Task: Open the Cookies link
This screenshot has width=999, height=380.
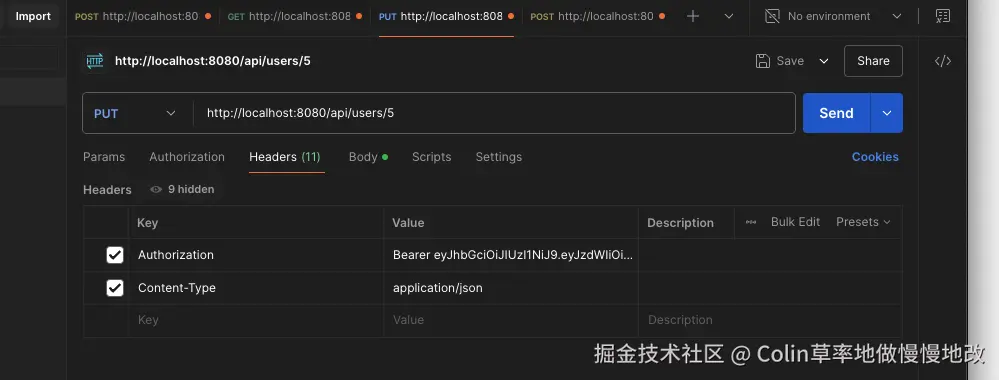Action: pyautogui.click(x=875, y=157)
